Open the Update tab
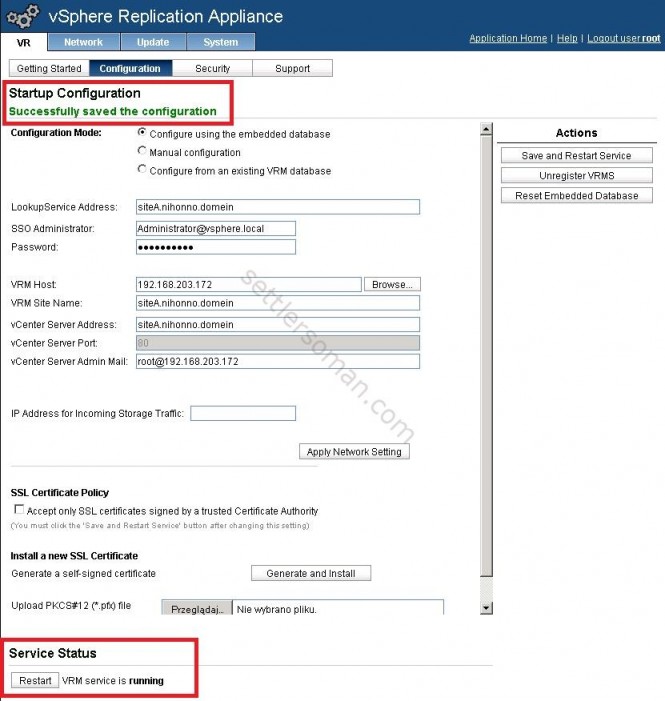This screenshot has width=665, height=701. tap(152, 42)
